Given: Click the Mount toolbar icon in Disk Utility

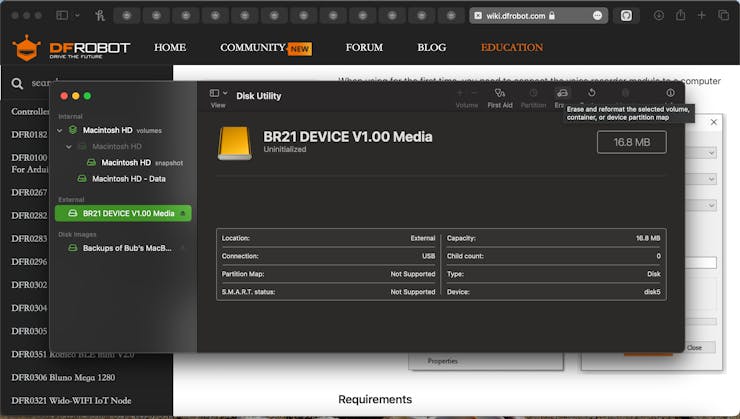Looking at the screenshot, I should point(625,93).
